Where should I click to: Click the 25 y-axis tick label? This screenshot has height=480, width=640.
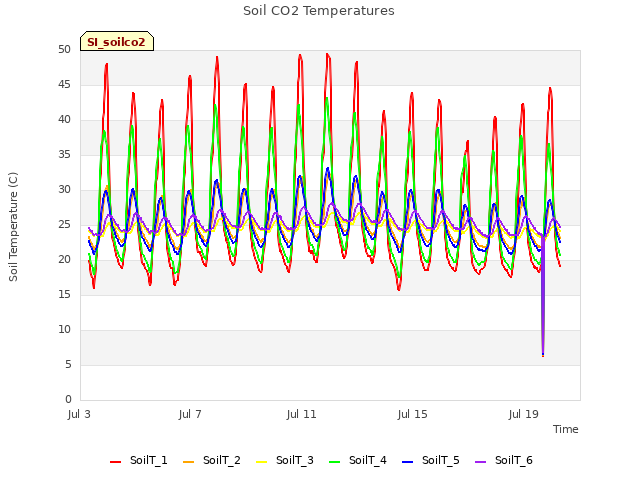pos(64,224)
